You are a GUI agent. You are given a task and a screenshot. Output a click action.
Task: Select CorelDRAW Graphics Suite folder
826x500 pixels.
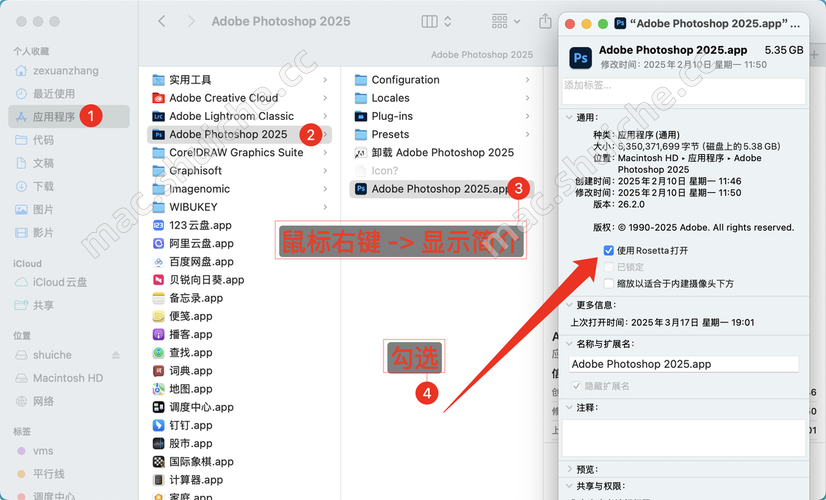coord(239,153)
